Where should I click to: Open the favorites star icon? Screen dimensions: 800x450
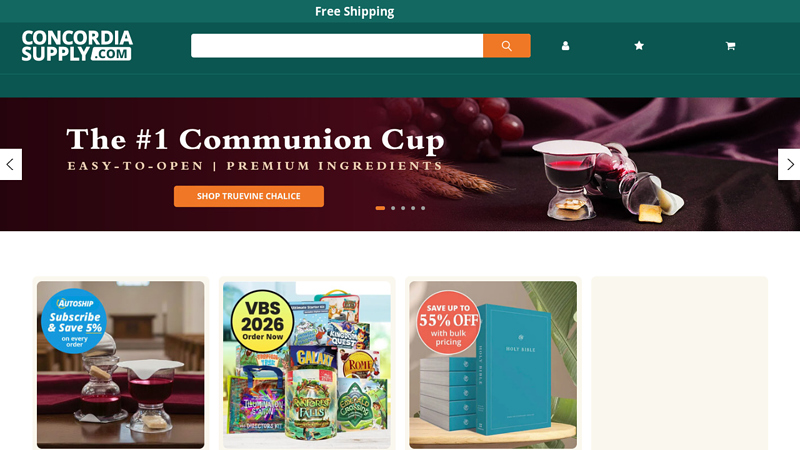coord(639,46)
